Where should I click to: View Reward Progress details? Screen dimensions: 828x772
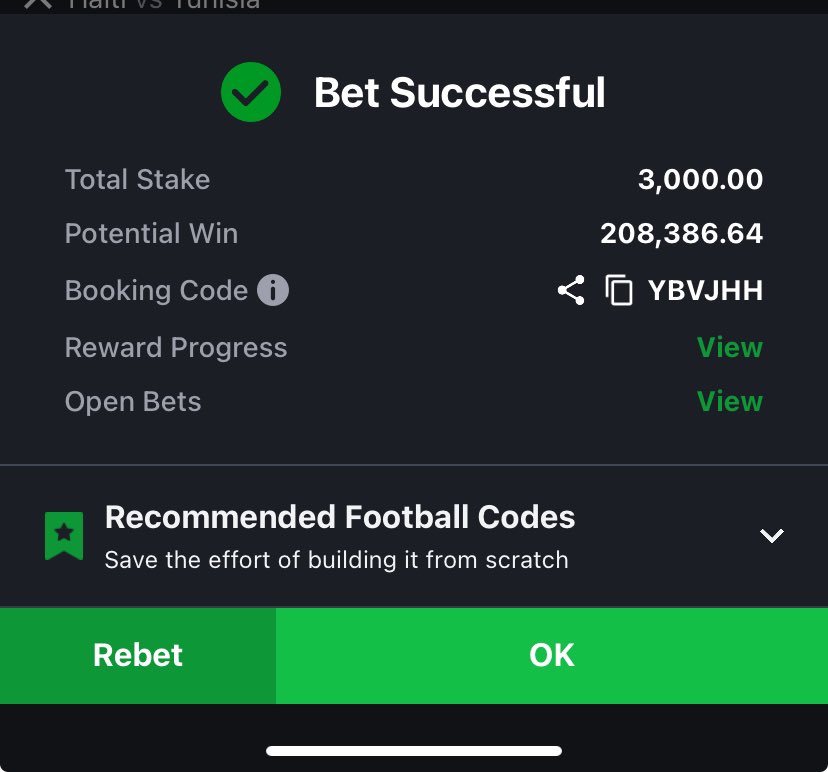[x=729, y=348]
